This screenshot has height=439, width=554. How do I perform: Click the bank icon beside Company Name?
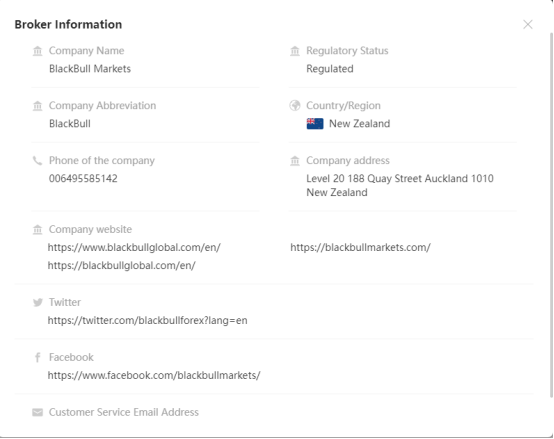(x=37, y=51)
